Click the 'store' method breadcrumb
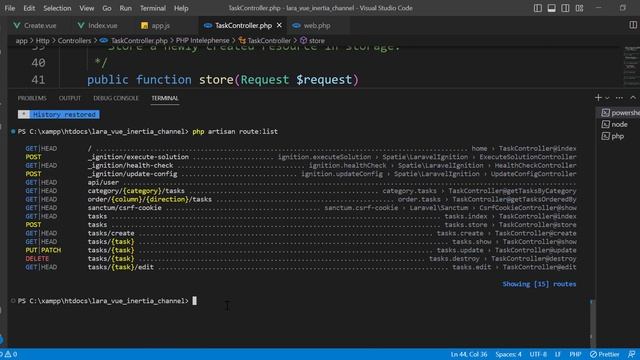Image resolution: width=640 pixels, height=360 pixels. 313,40
